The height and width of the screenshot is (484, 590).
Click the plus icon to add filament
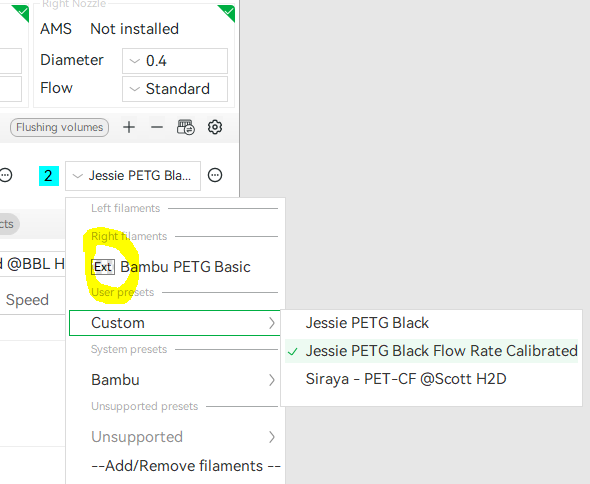(129, 127)
